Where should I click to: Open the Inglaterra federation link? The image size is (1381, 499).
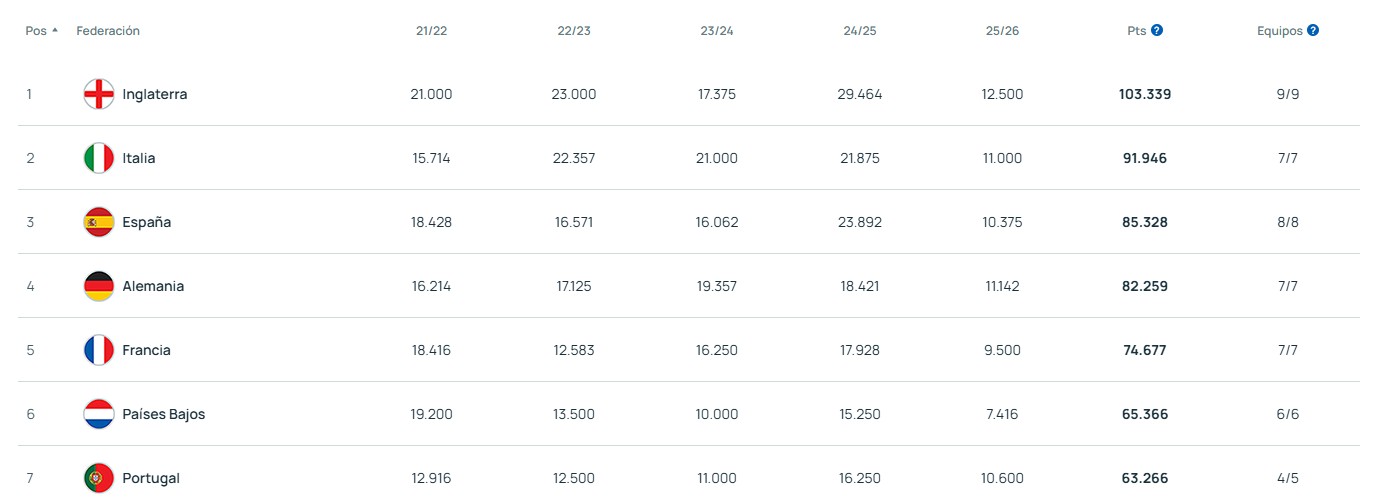pos(154,94)
